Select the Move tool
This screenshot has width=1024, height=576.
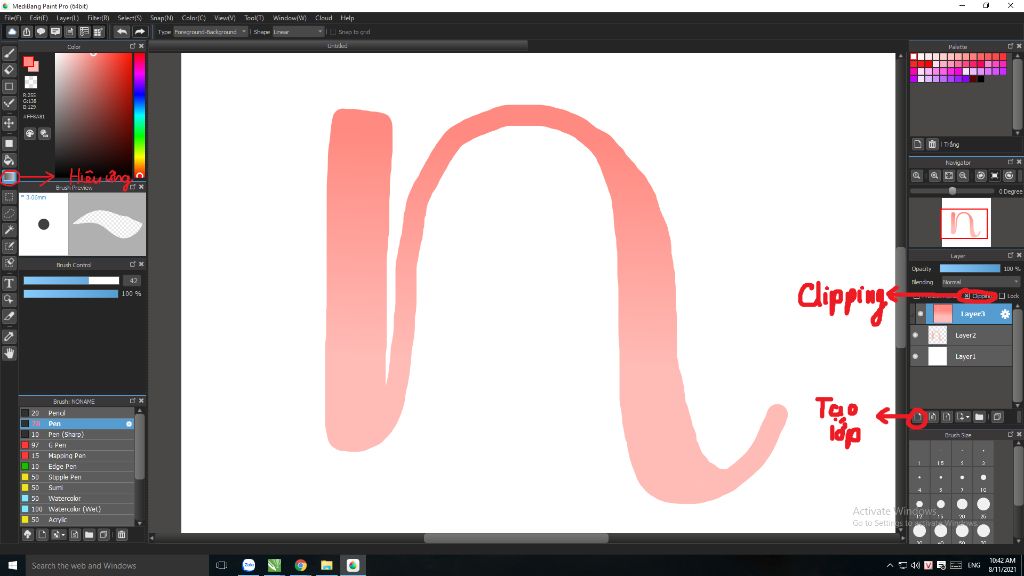point(9,123)
